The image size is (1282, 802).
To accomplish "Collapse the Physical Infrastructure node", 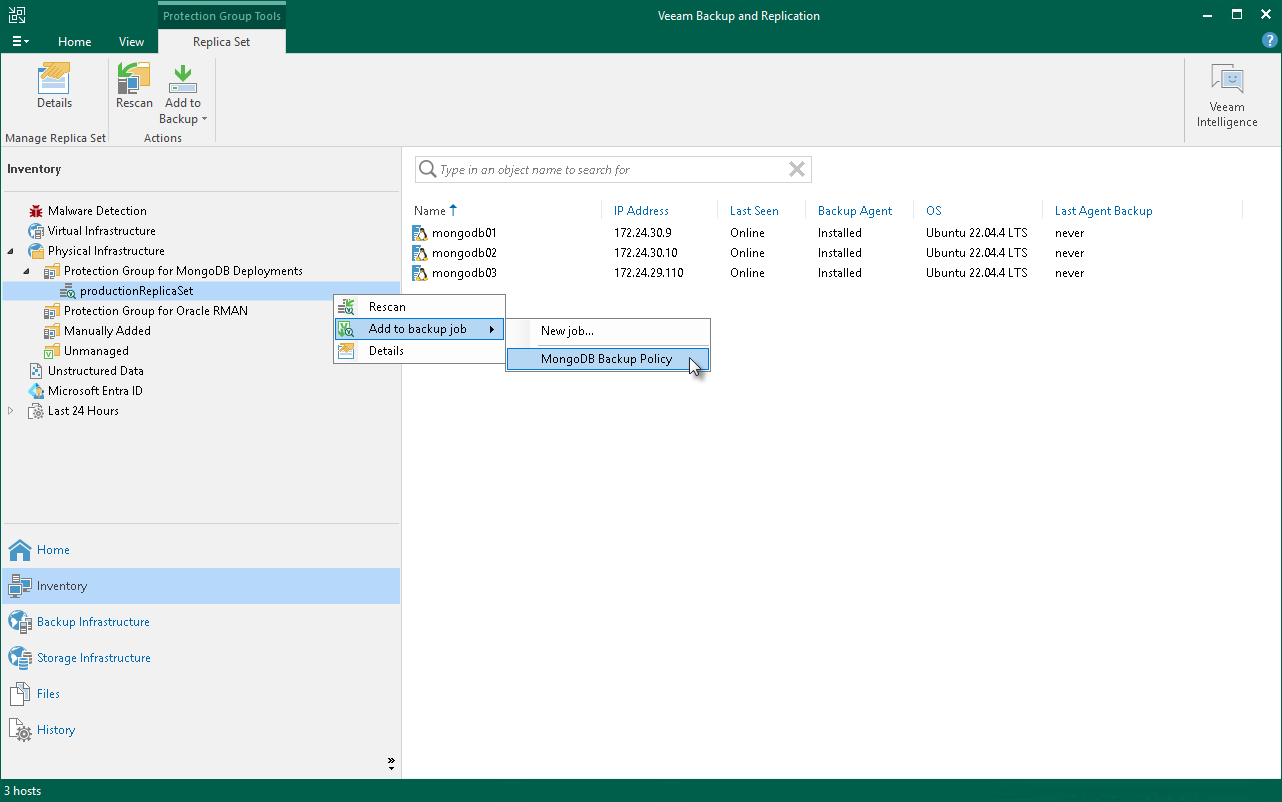I will pos(11,251).
